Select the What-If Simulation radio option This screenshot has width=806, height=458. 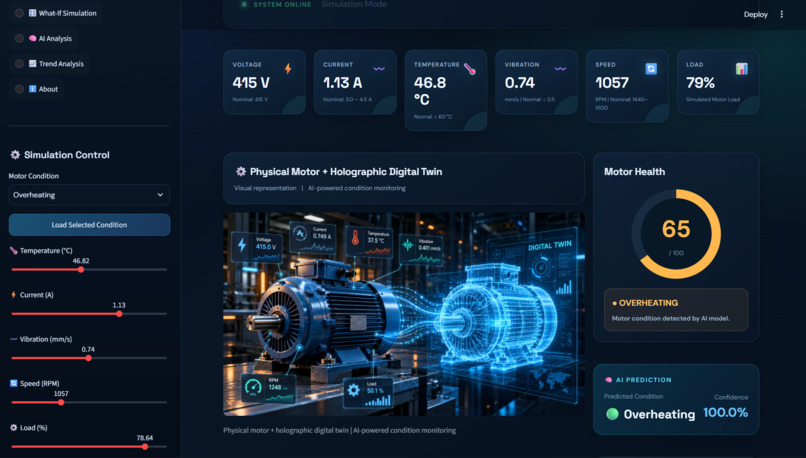point(19,13)
